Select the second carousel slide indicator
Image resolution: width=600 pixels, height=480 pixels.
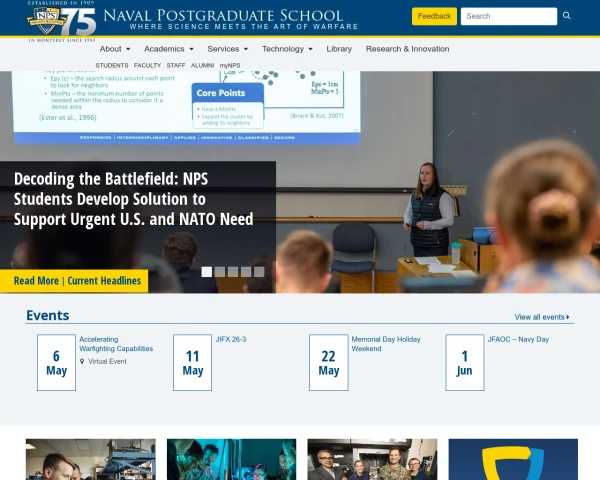[220, 272]
